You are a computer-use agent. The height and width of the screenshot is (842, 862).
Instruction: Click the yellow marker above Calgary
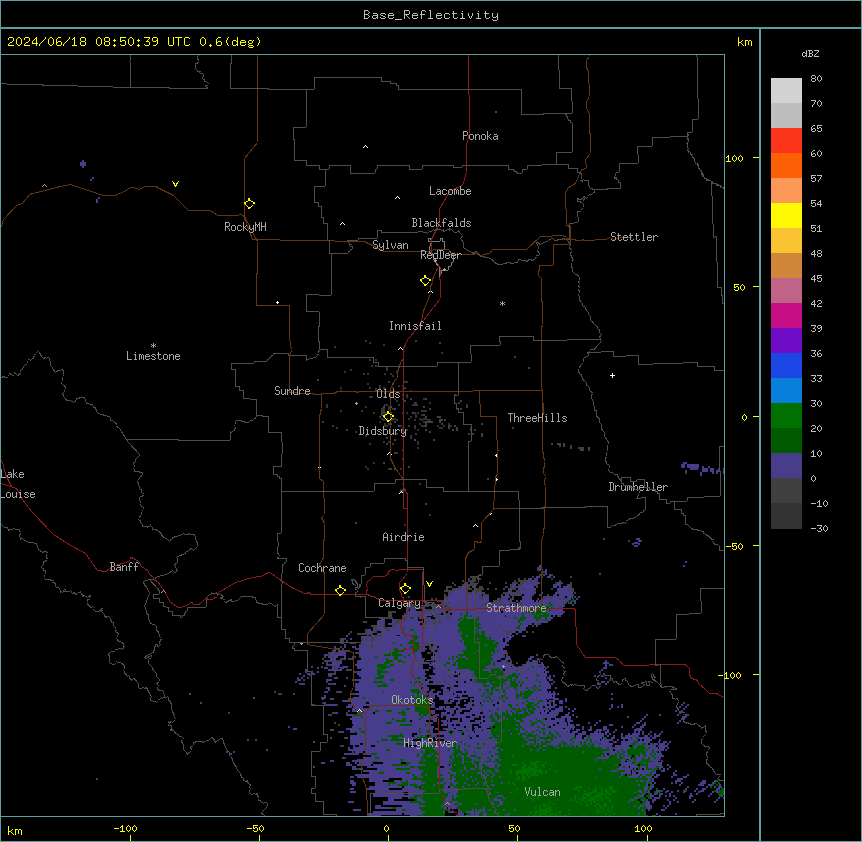coord(405,589)
